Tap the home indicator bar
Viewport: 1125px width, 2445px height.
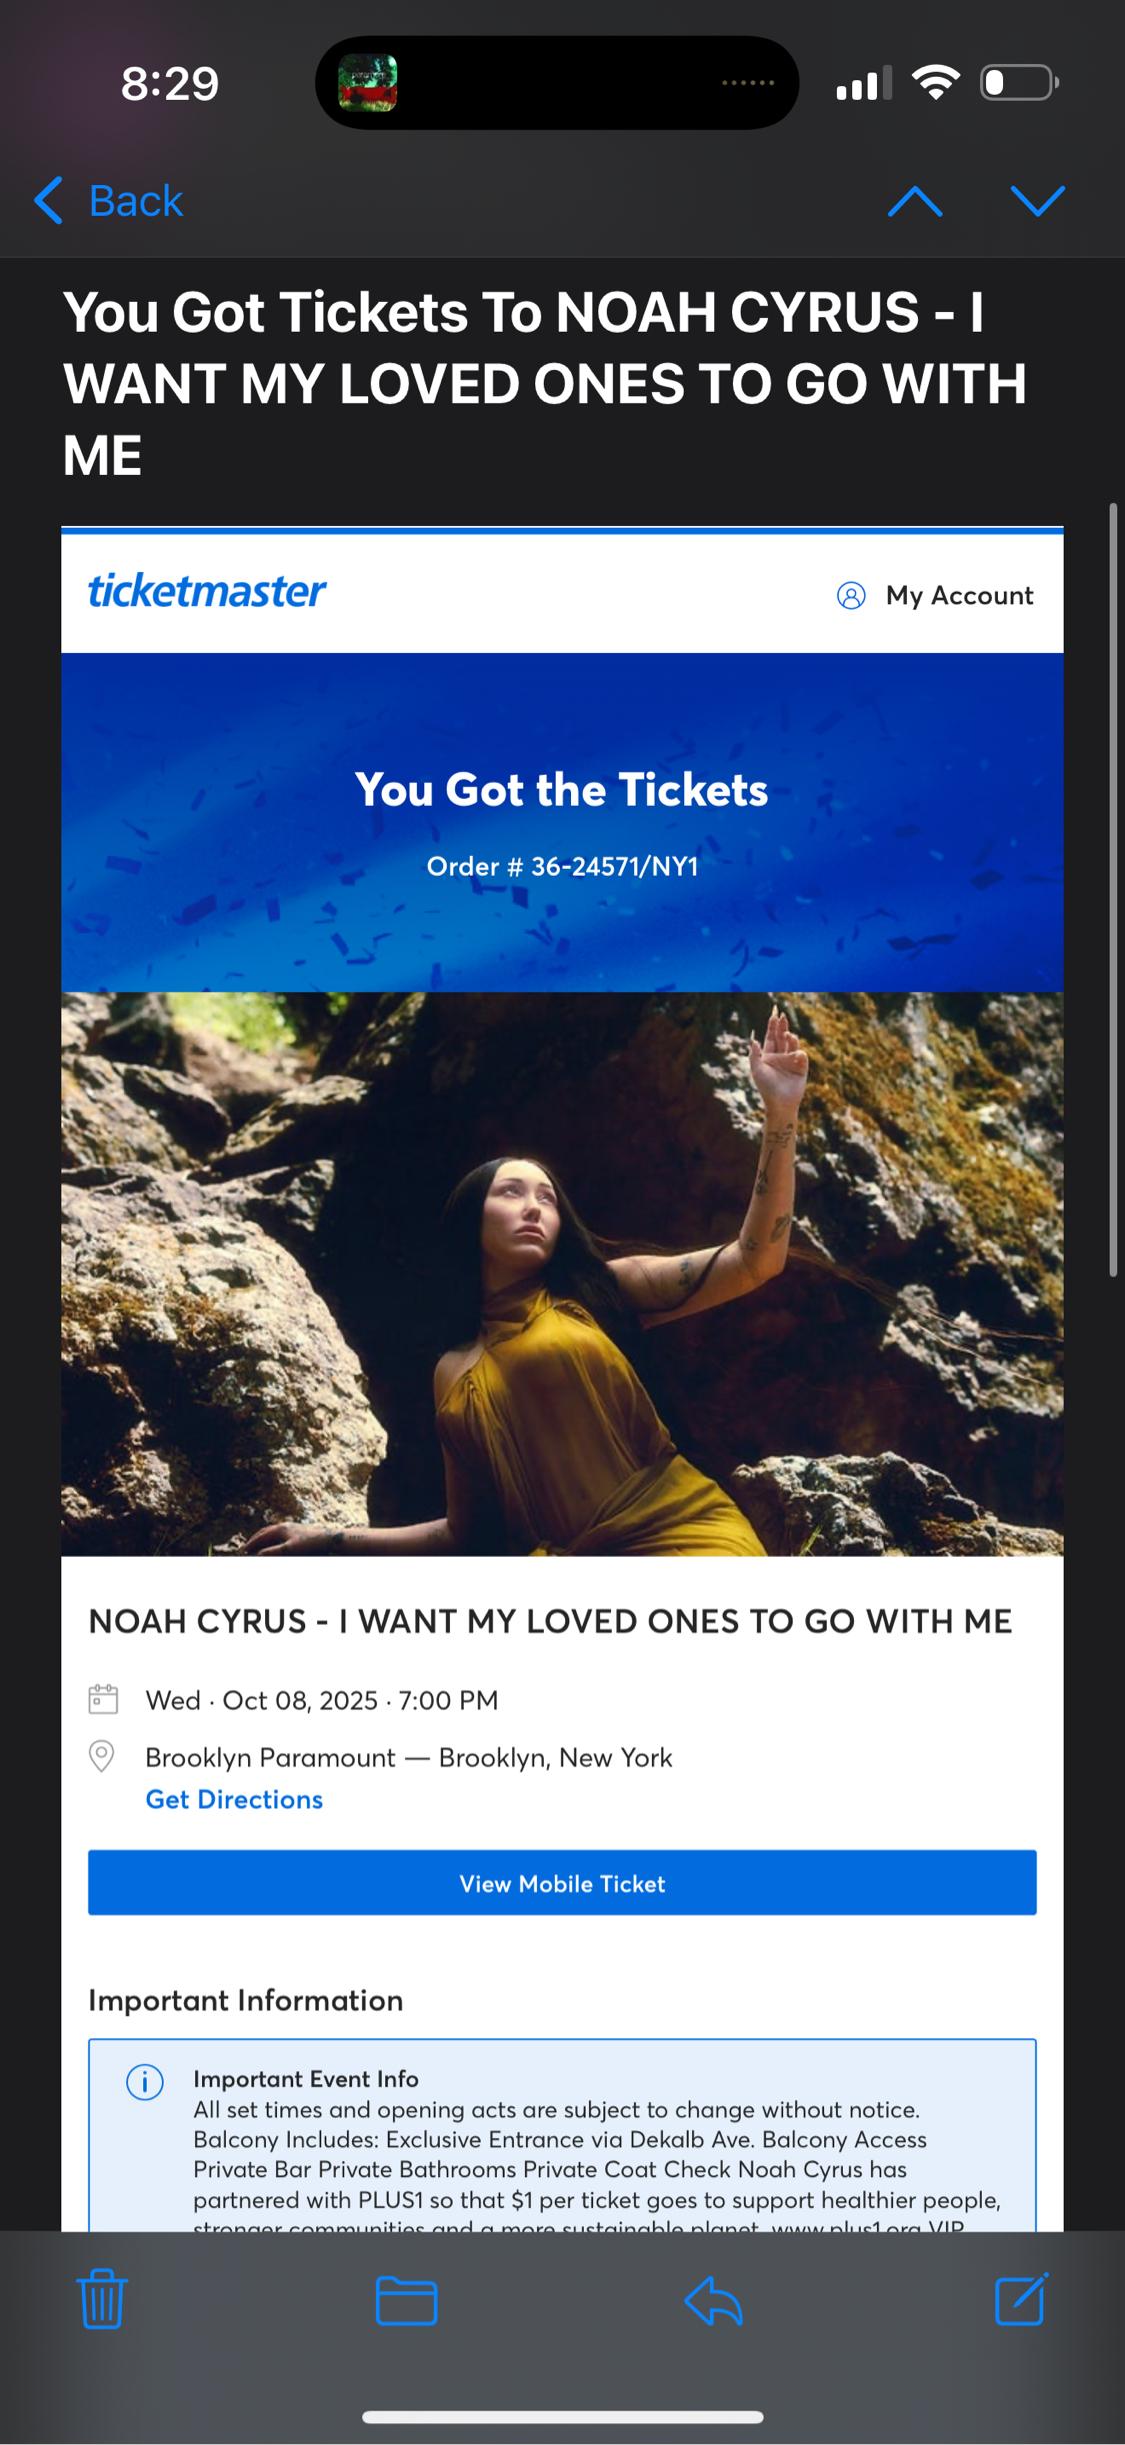point(562,2417)
